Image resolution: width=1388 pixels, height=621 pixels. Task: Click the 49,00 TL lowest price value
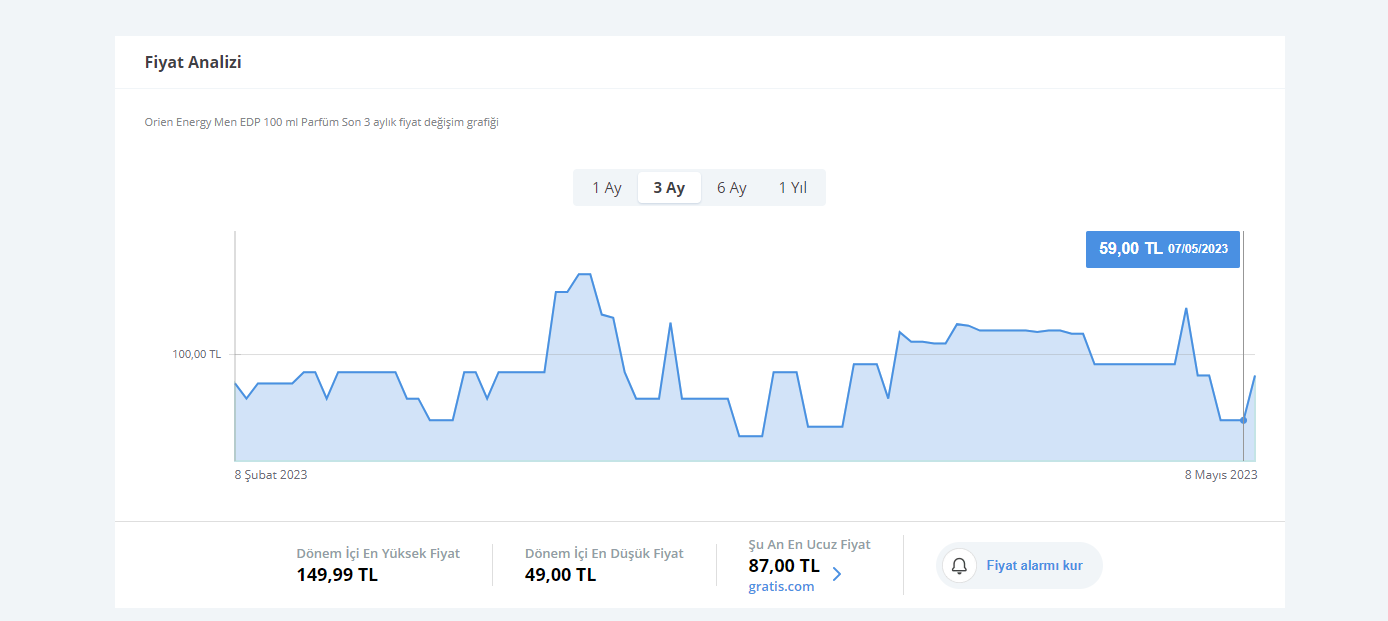point(560,575)
